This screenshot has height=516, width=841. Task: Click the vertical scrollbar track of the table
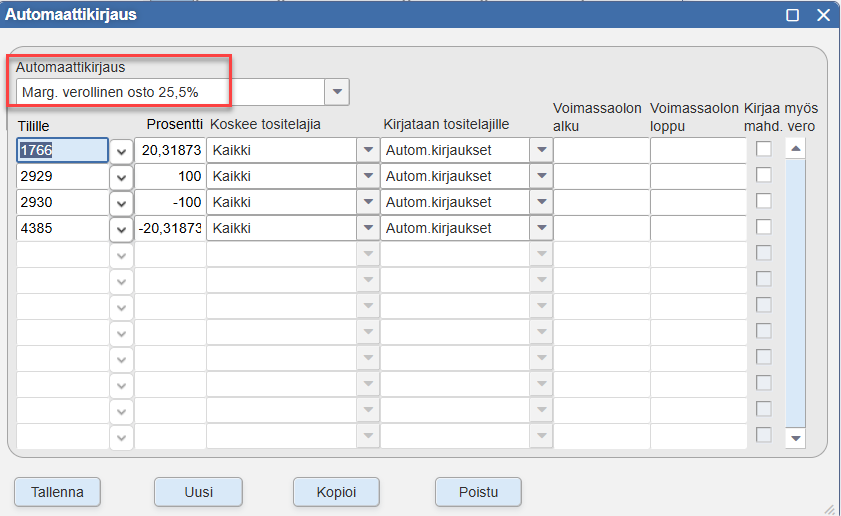(x=795, y=293)
